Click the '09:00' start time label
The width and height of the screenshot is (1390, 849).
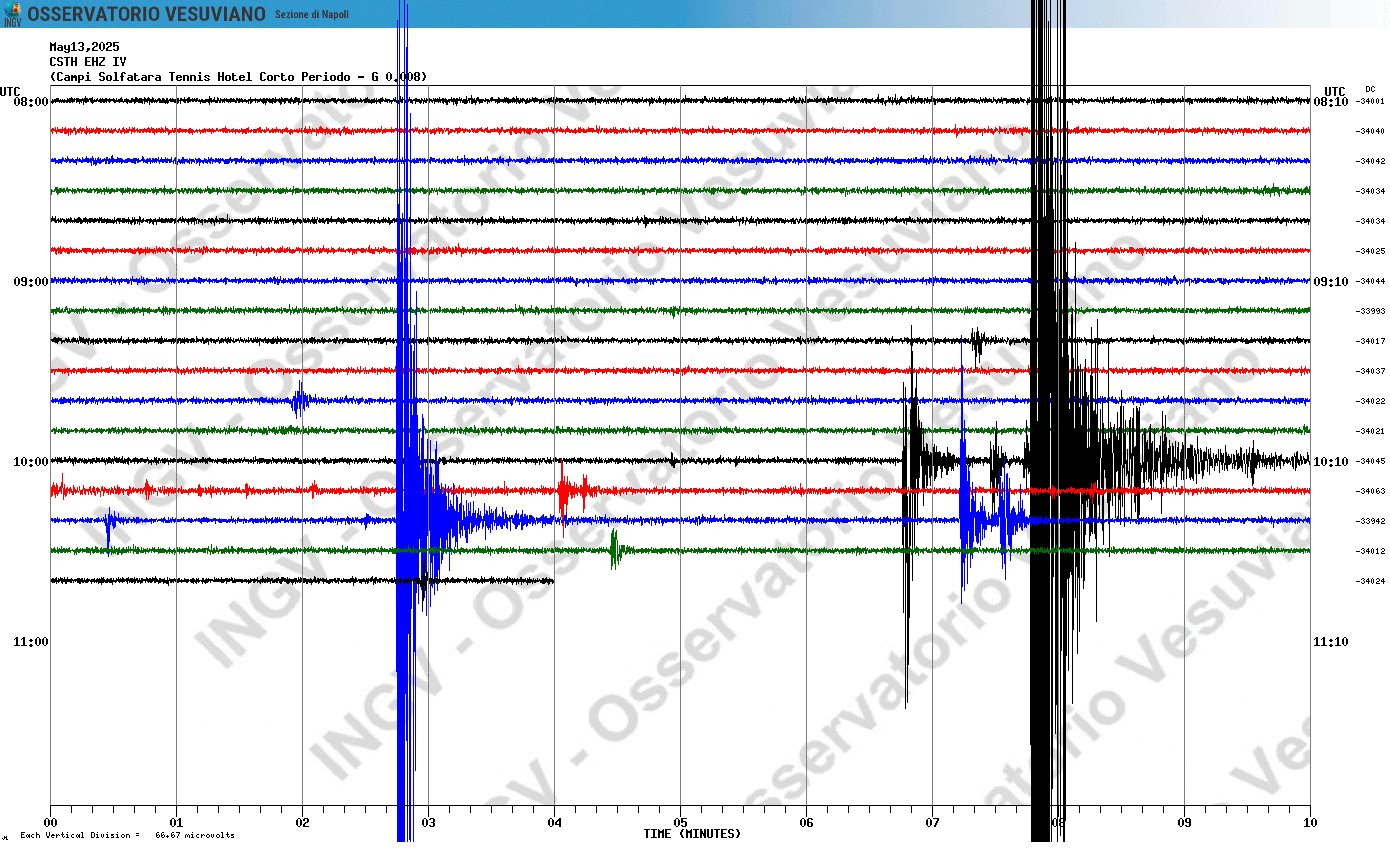(x=31, y=282)
